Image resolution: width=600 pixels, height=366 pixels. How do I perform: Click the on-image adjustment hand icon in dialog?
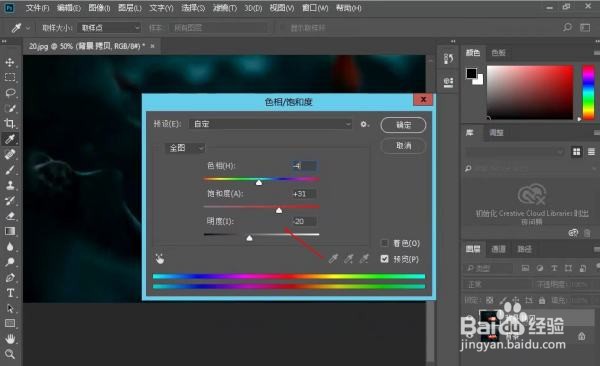tap(160, 259)
